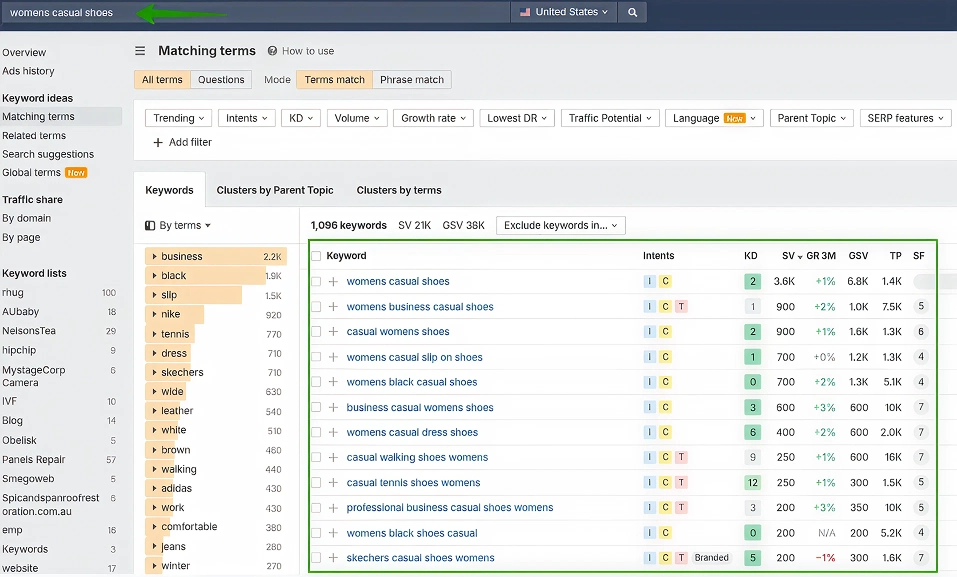
Task: Click the Add filter plus icon
Action: [158, 142]
